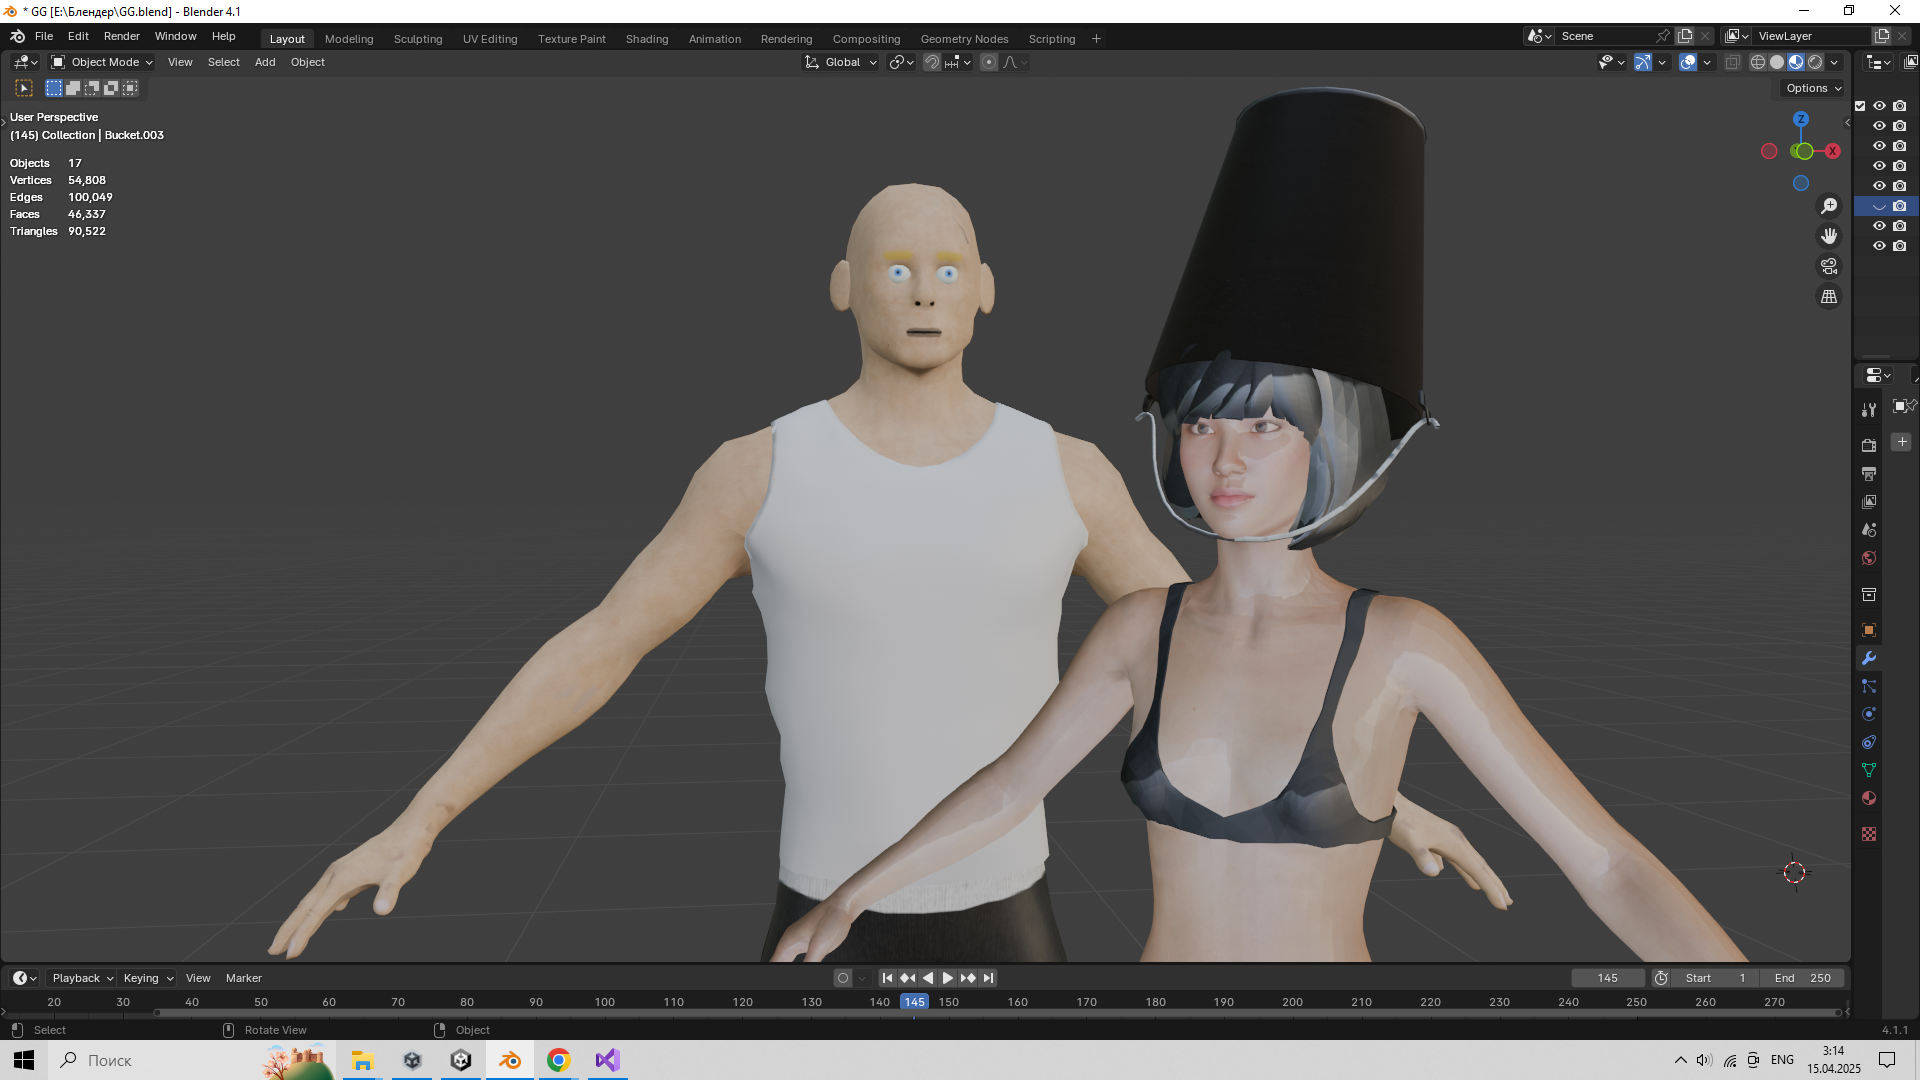Switch to the Sculpting workspace tab
The image size is (1920, 1080).
[x=417, y=39]
